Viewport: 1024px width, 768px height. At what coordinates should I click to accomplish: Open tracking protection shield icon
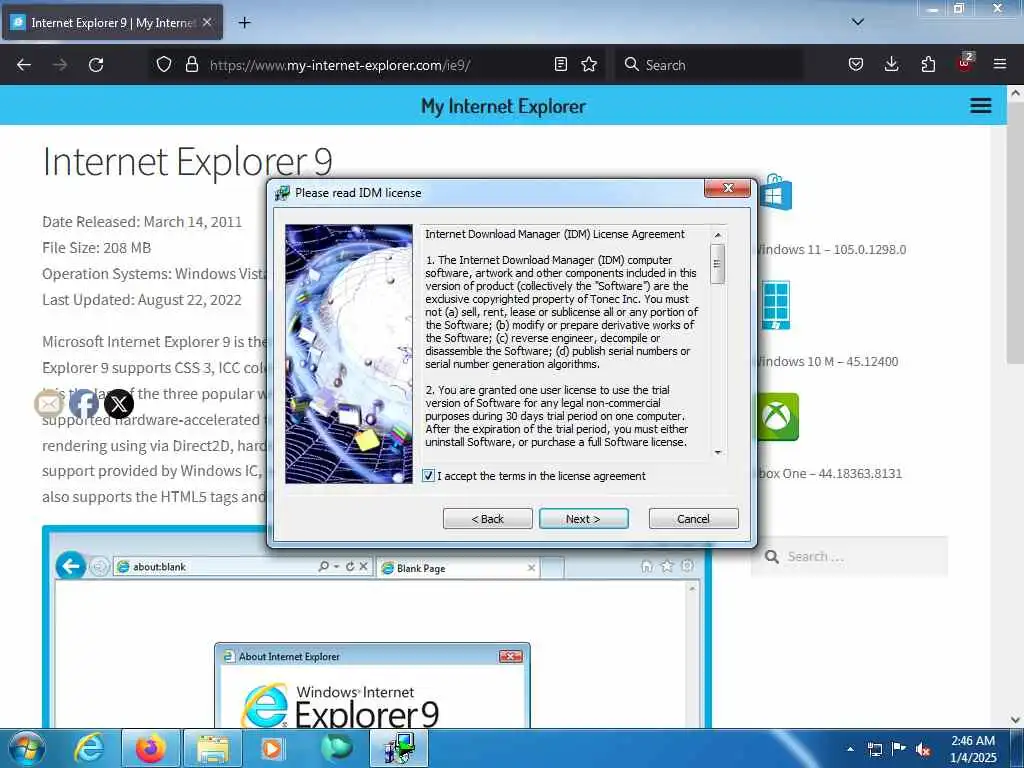(164, 64)
